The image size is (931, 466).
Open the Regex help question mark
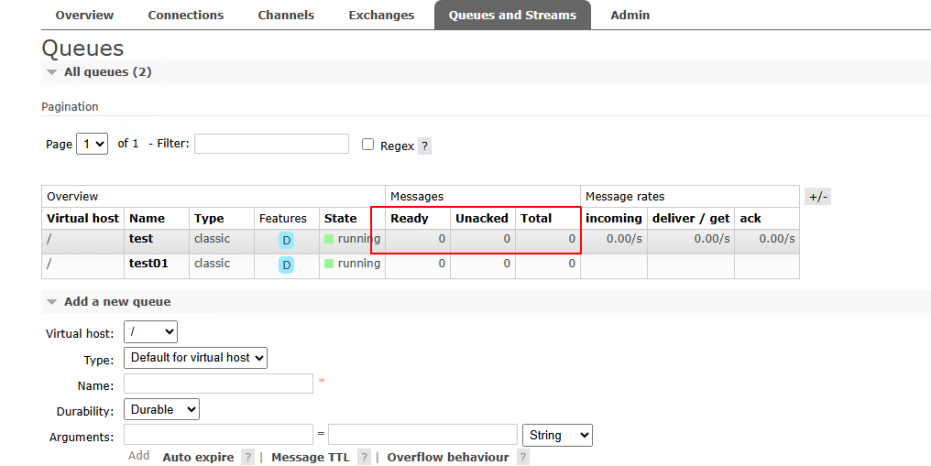pos(425,146)
